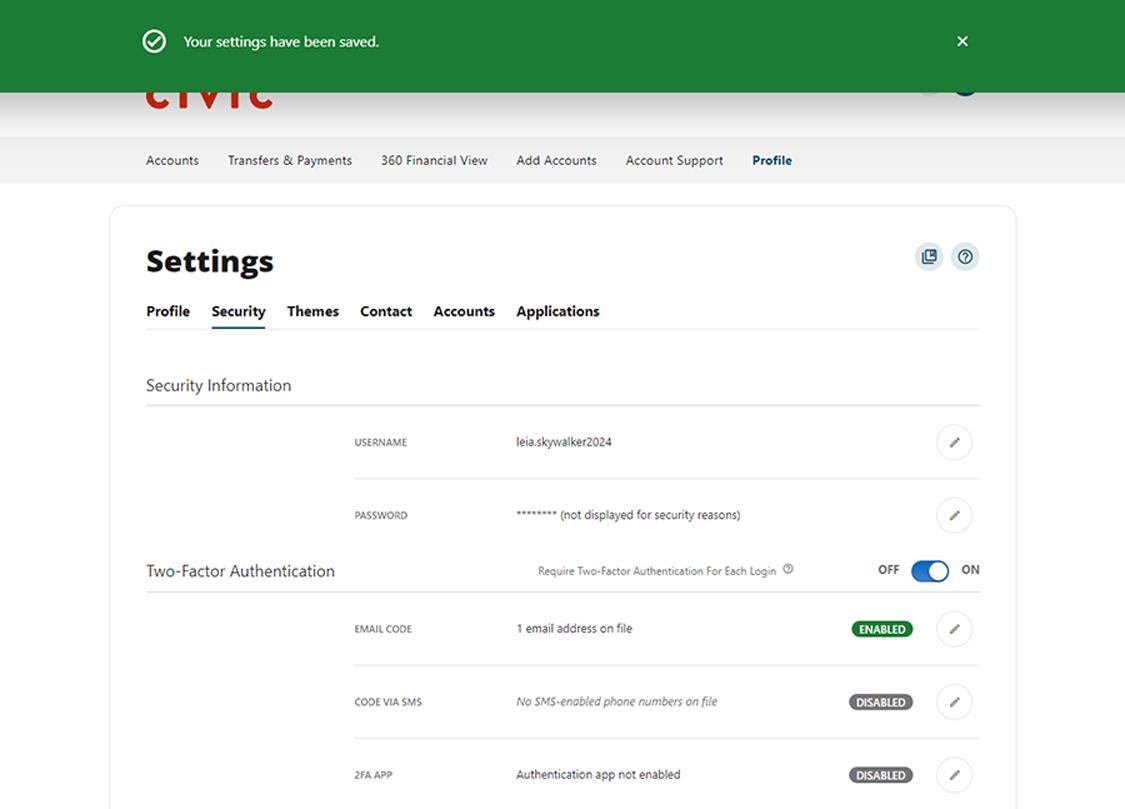Click the ON label beside the toggle

point(970,569)
